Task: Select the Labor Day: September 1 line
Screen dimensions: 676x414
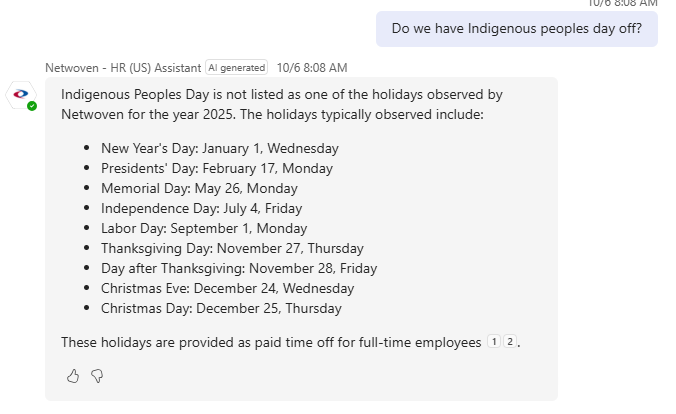Action: click(204, 228)
